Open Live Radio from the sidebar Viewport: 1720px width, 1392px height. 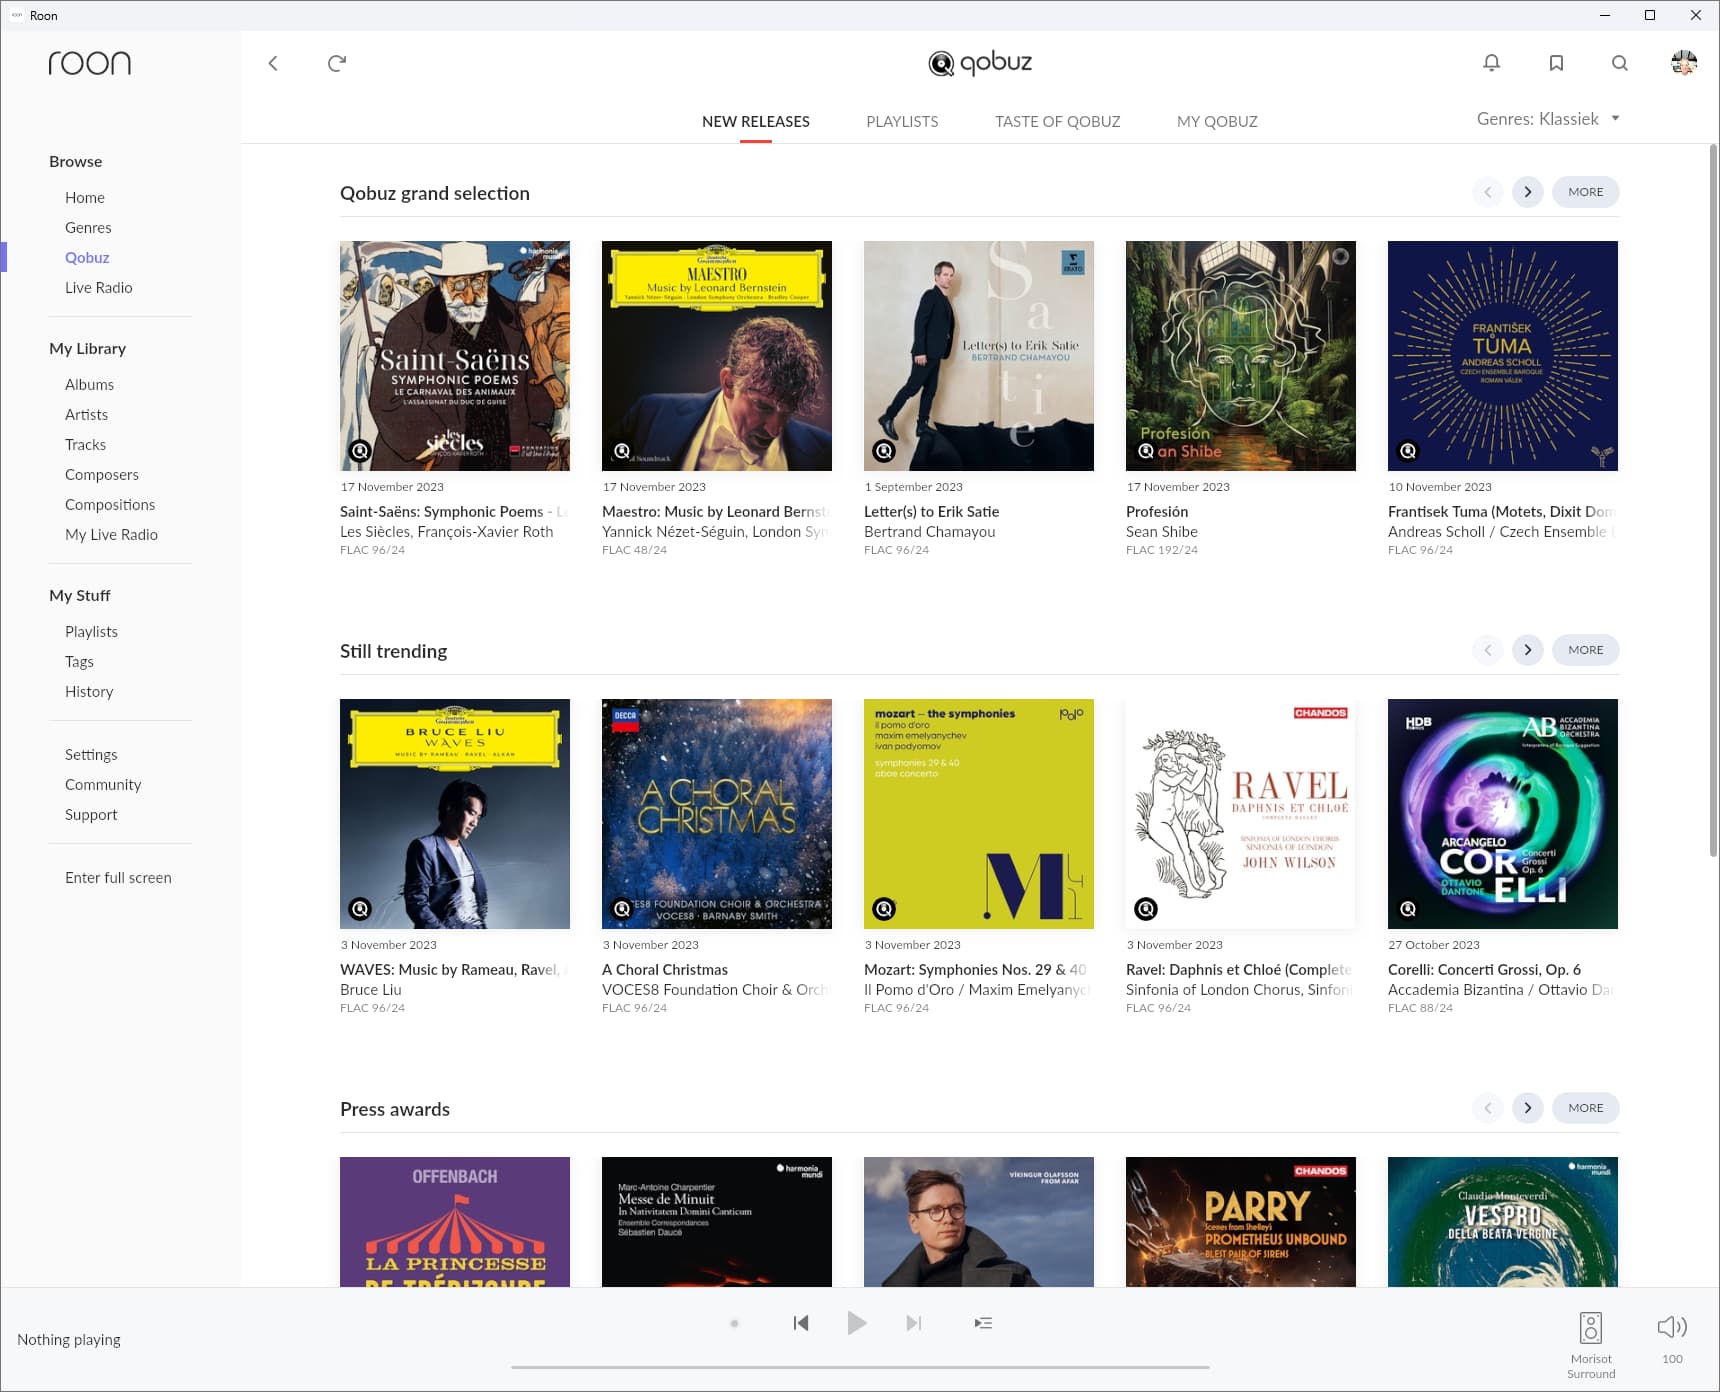[x=98, y=287]
